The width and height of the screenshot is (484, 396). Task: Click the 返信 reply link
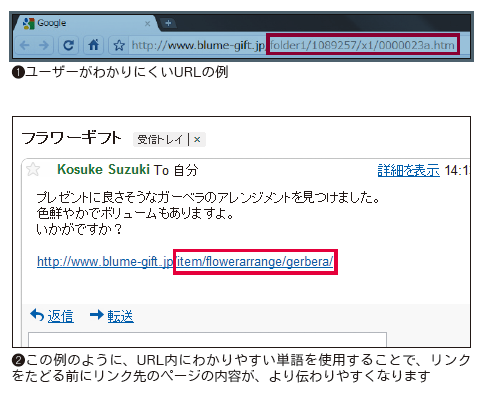click(60, 316)
